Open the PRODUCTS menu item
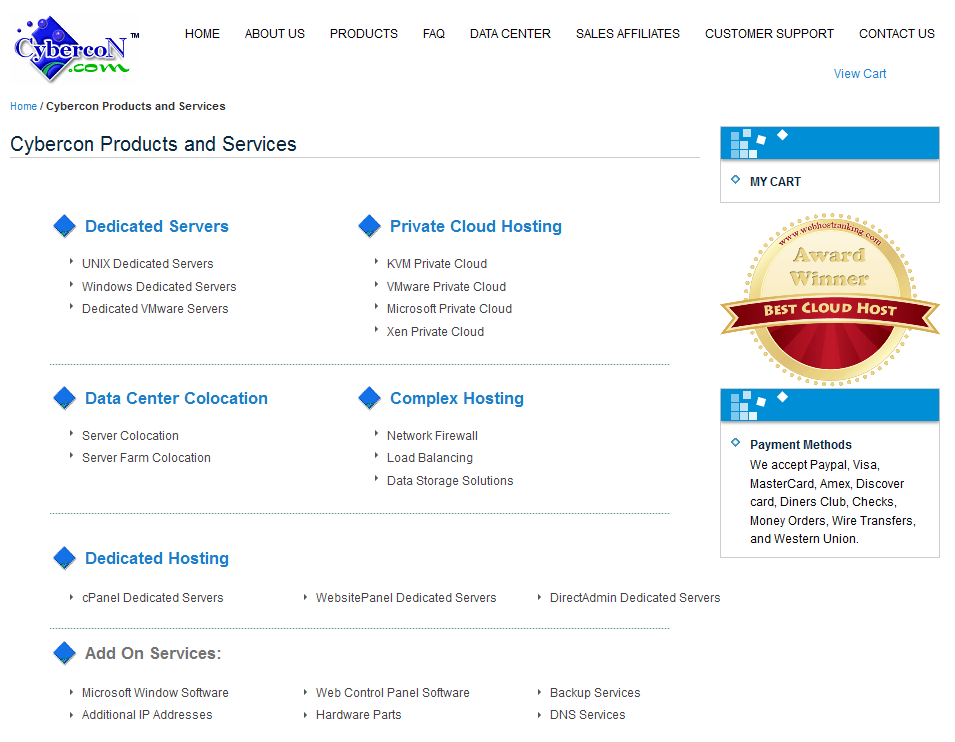Image resolution: width=955 pixels, height=742 pixels. tap(364, 34)
